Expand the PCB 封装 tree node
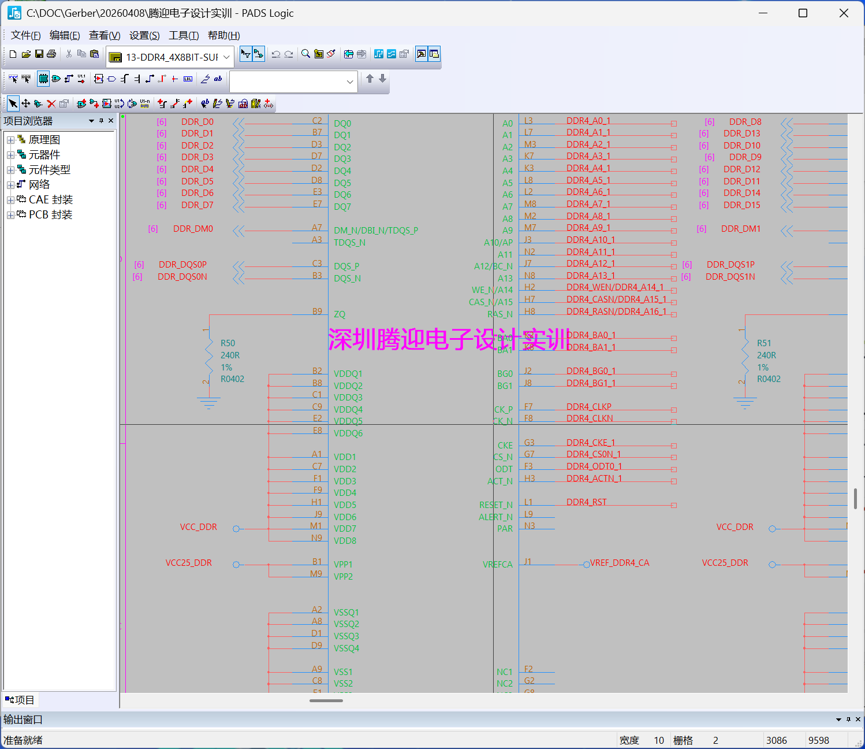 tap(10, 215)
